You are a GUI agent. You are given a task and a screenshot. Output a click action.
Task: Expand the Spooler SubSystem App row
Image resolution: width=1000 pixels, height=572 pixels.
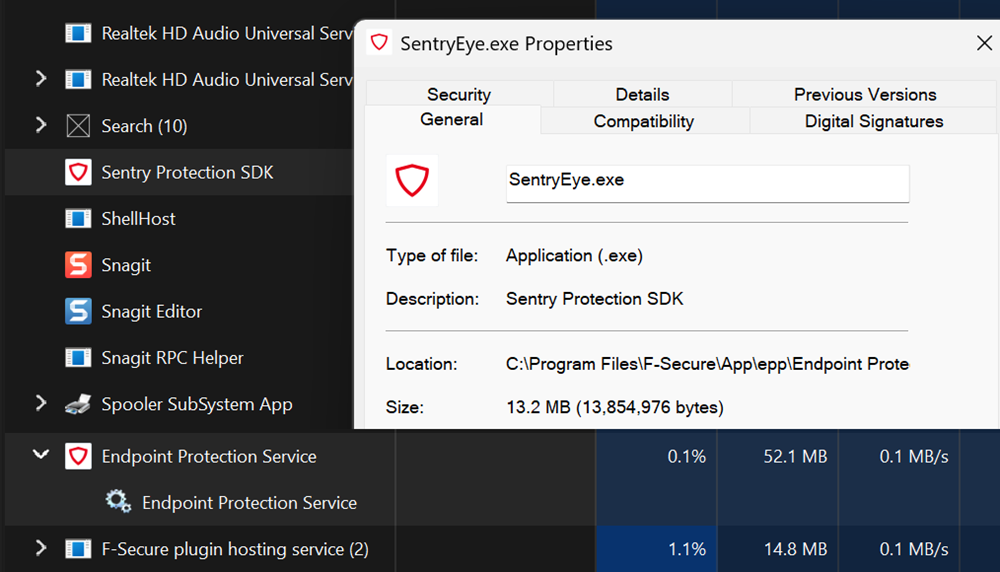(41, 404)
